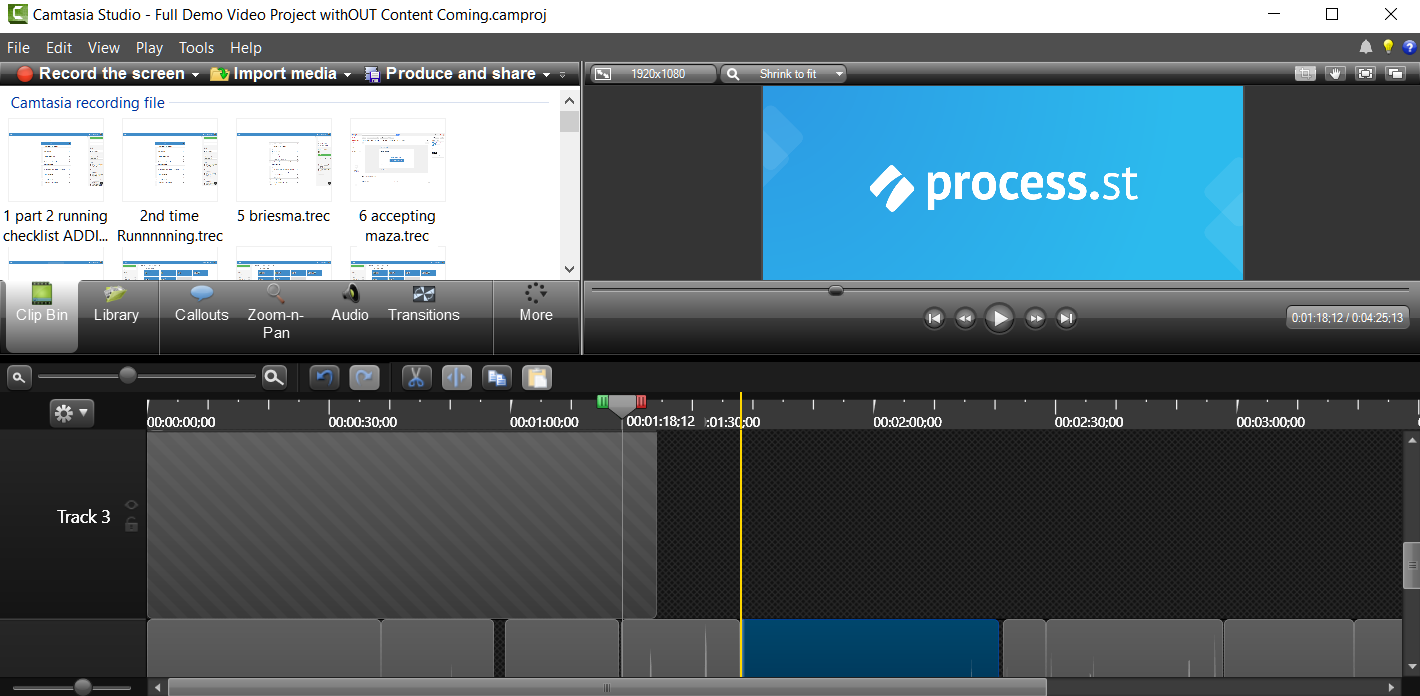This screenshot has width=1420, height=696.
Task: Detach the preview window
Action: (x=1396, y=74)
